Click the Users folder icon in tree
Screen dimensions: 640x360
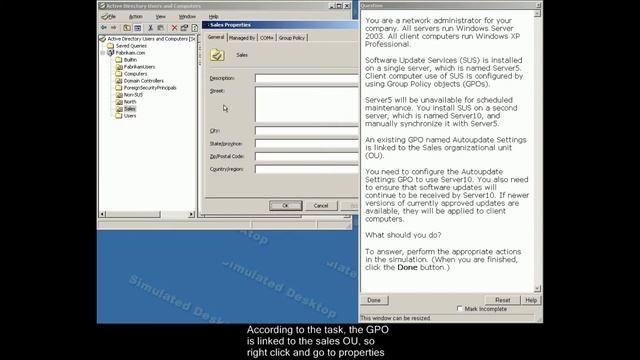119,116
